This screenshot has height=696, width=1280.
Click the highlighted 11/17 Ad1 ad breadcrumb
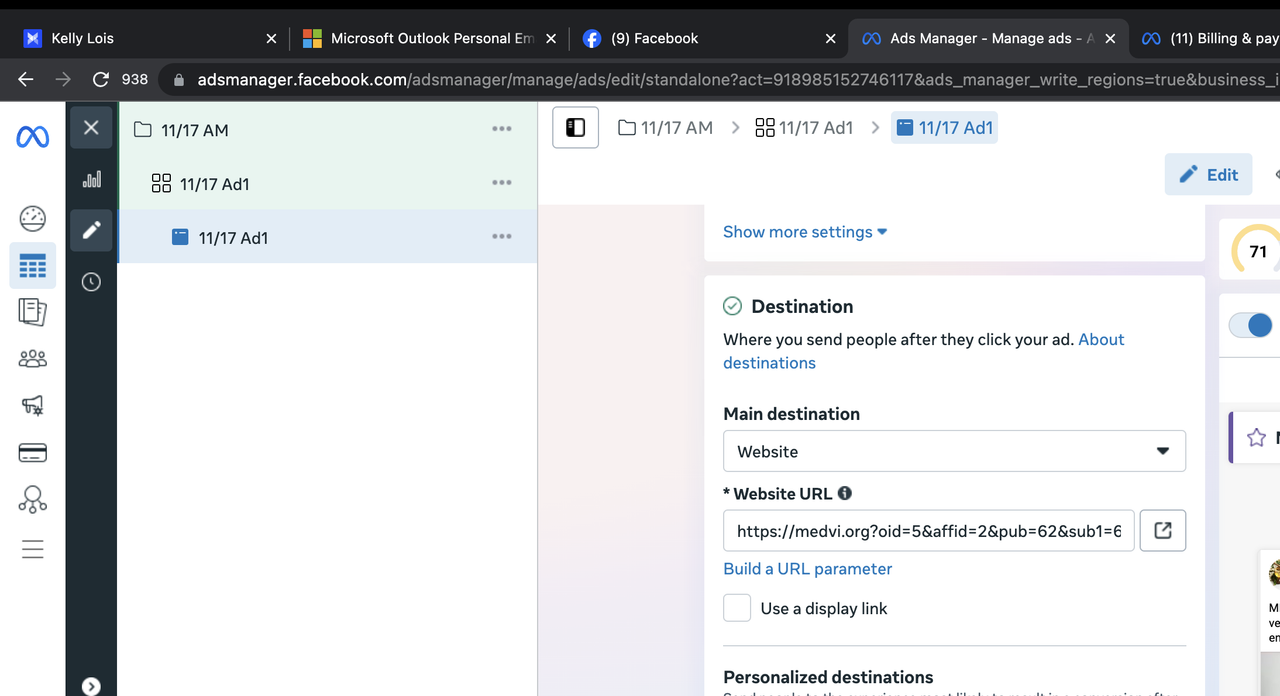944,127
